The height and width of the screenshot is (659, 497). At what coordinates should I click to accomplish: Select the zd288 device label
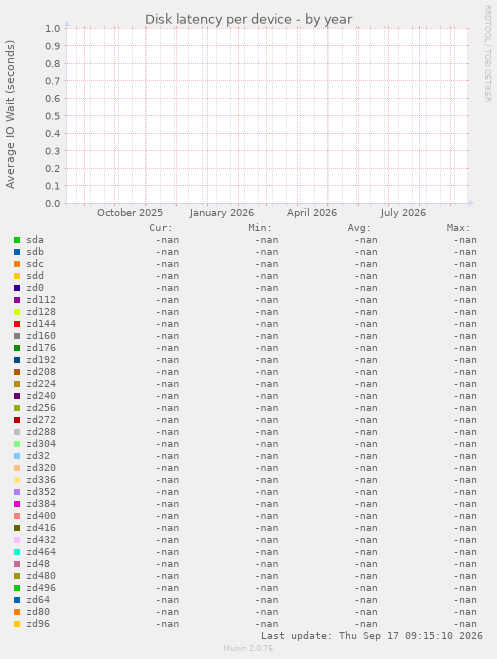pos(41,432)
